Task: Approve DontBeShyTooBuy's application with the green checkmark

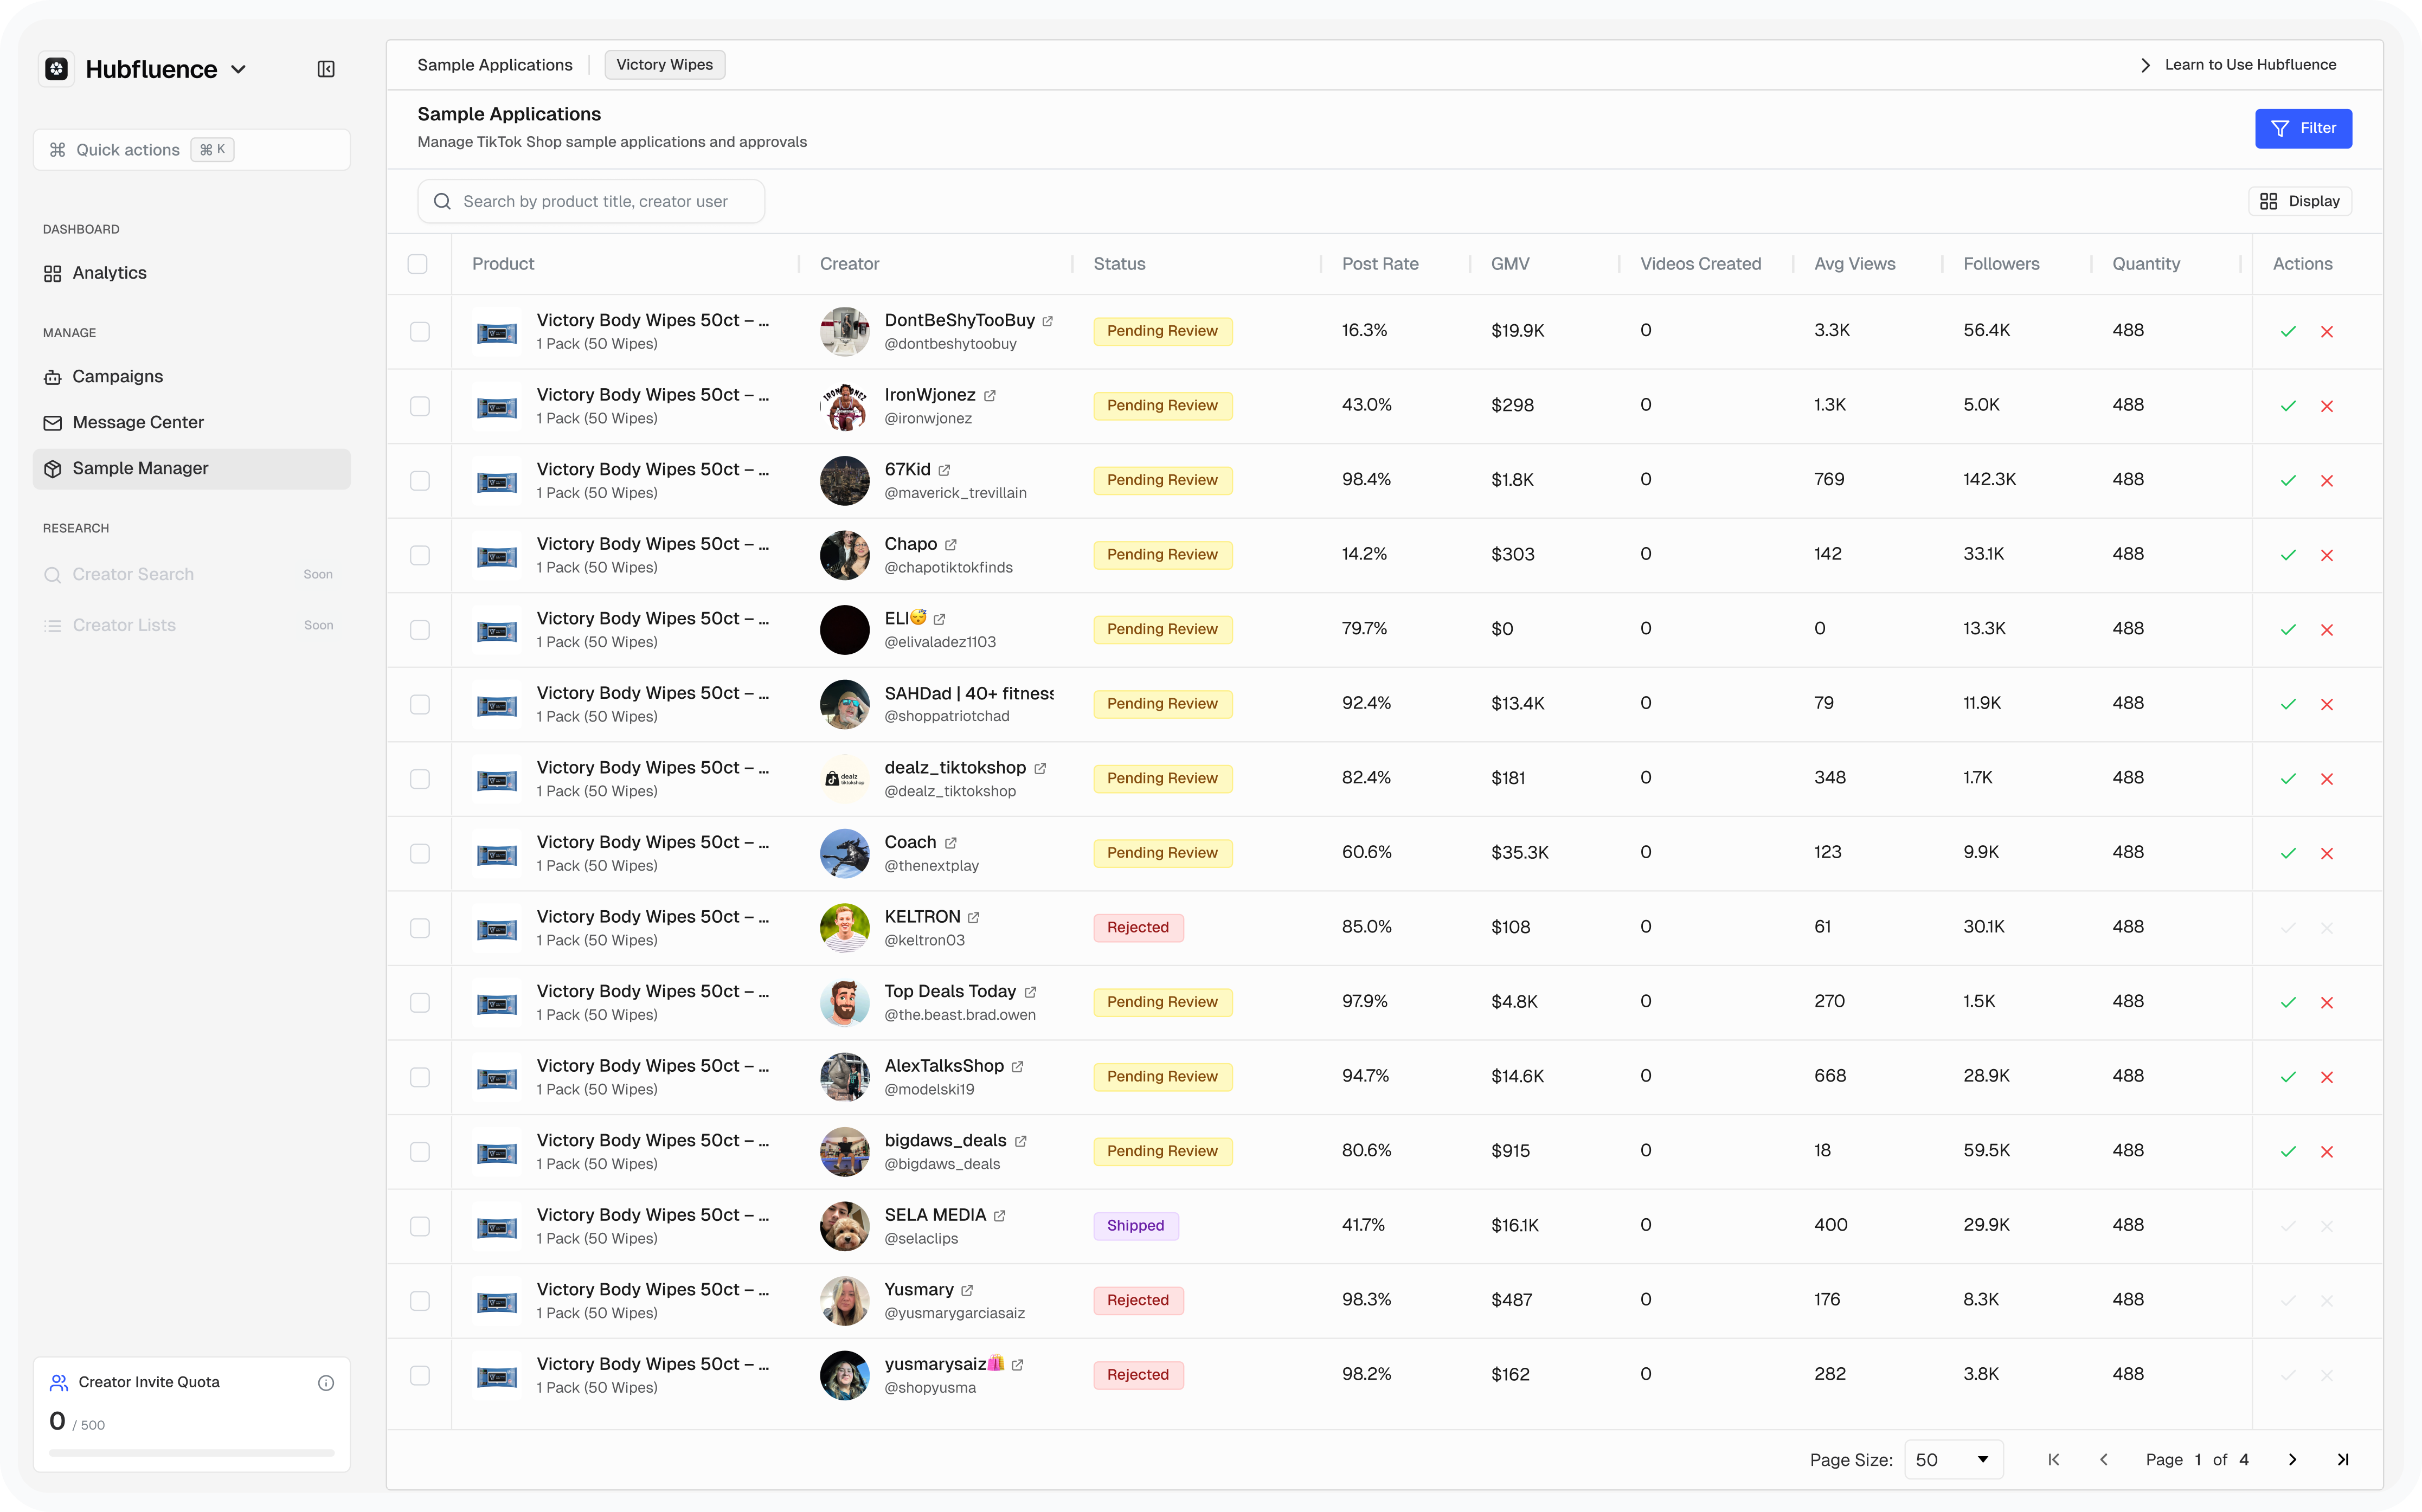Action: click(x=2287, y=331)
